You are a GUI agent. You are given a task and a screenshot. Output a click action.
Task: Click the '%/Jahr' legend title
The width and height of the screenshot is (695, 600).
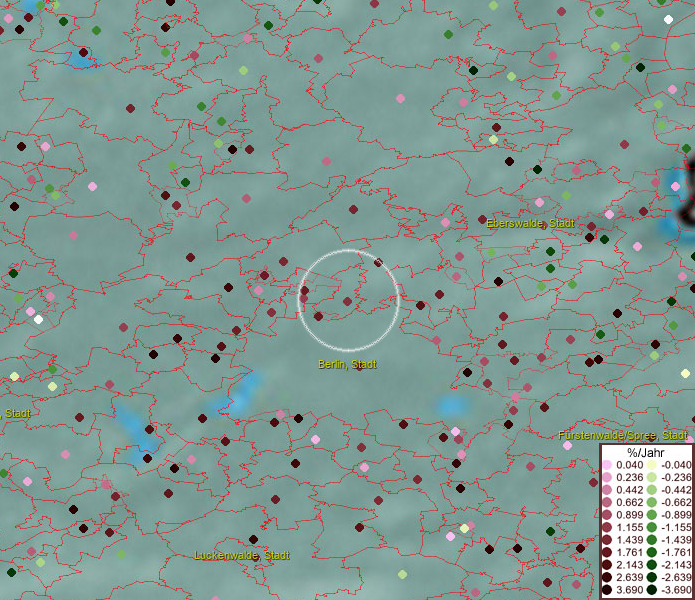(x=646, y=453)
